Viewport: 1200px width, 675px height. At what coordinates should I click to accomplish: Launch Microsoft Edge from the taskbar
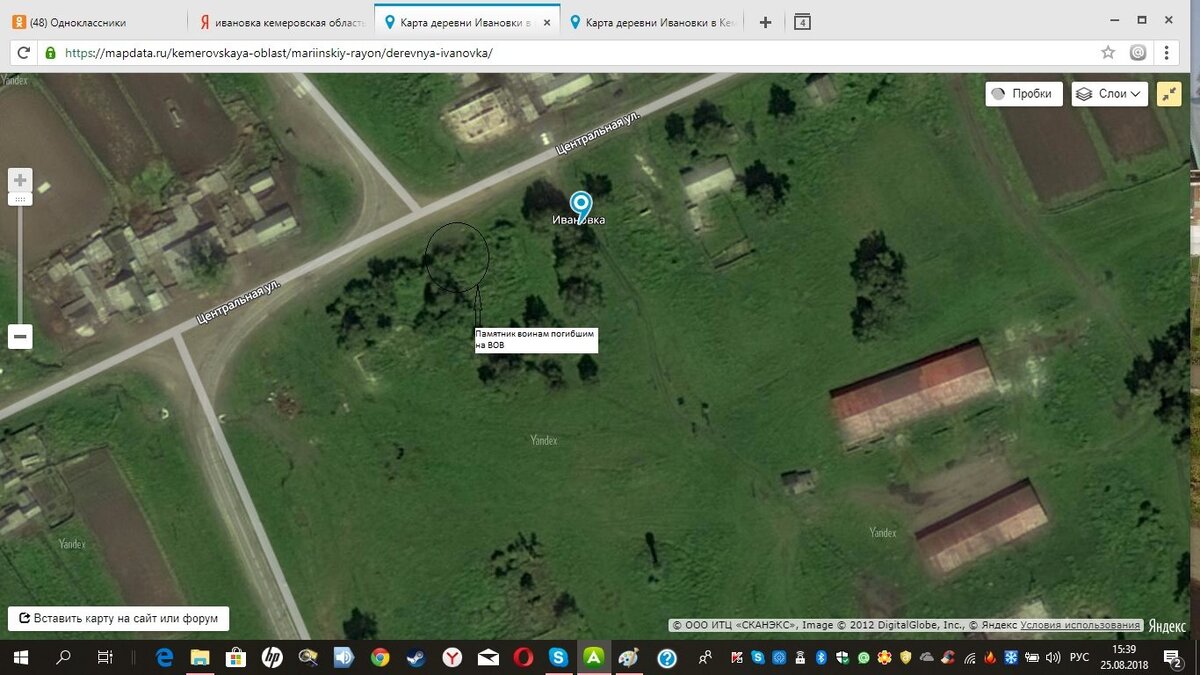165,657
